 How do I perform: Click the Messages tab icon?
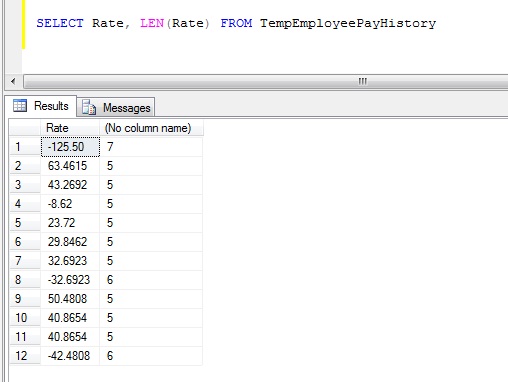[x=89, y=107]
